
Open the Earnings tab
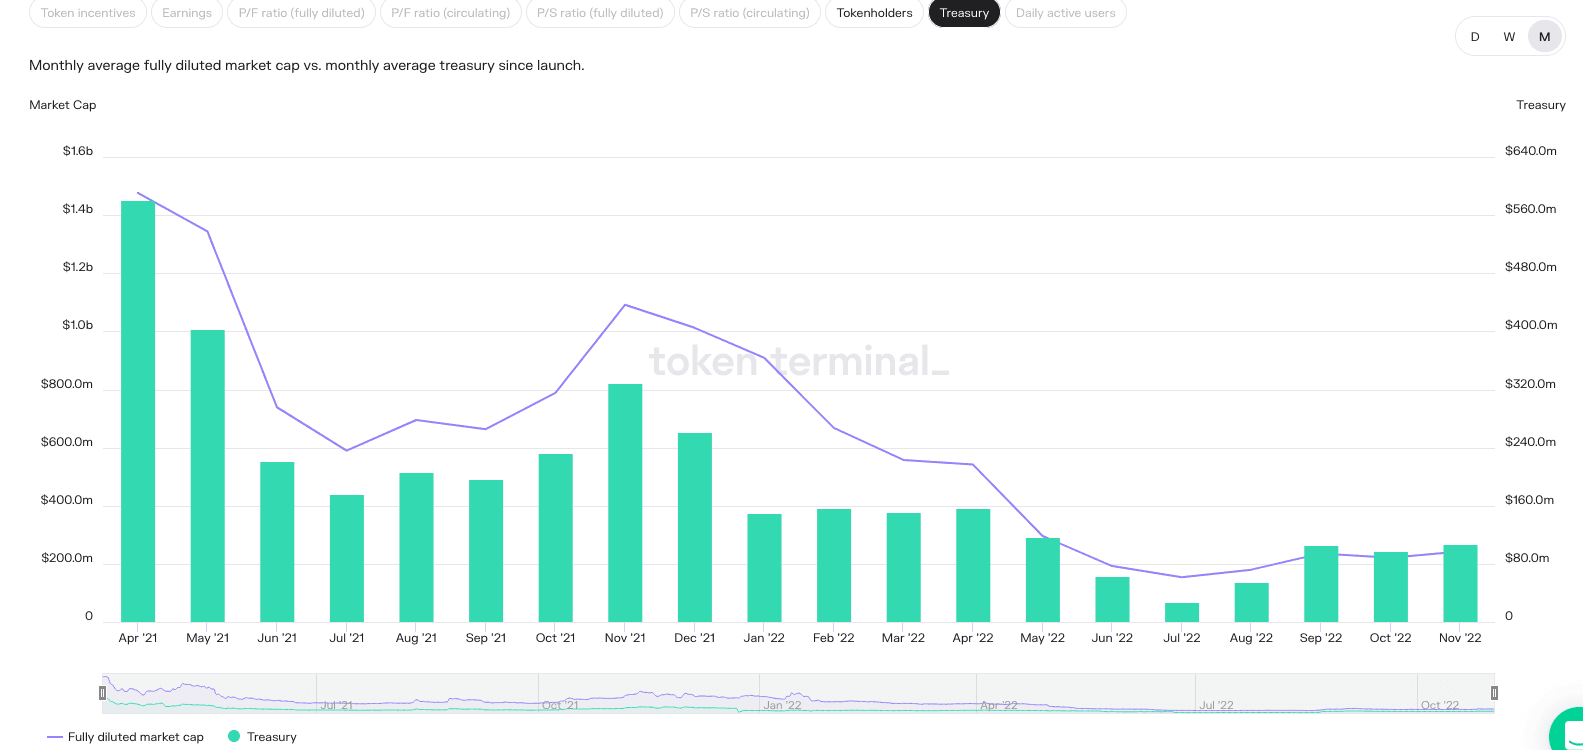click(x=187, y=13)
